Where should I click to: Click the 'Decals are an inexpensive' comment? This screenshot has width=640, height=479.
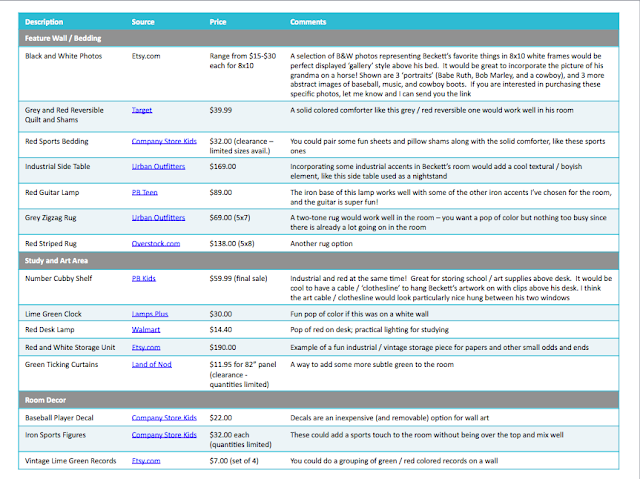click(x=389, y=418)
